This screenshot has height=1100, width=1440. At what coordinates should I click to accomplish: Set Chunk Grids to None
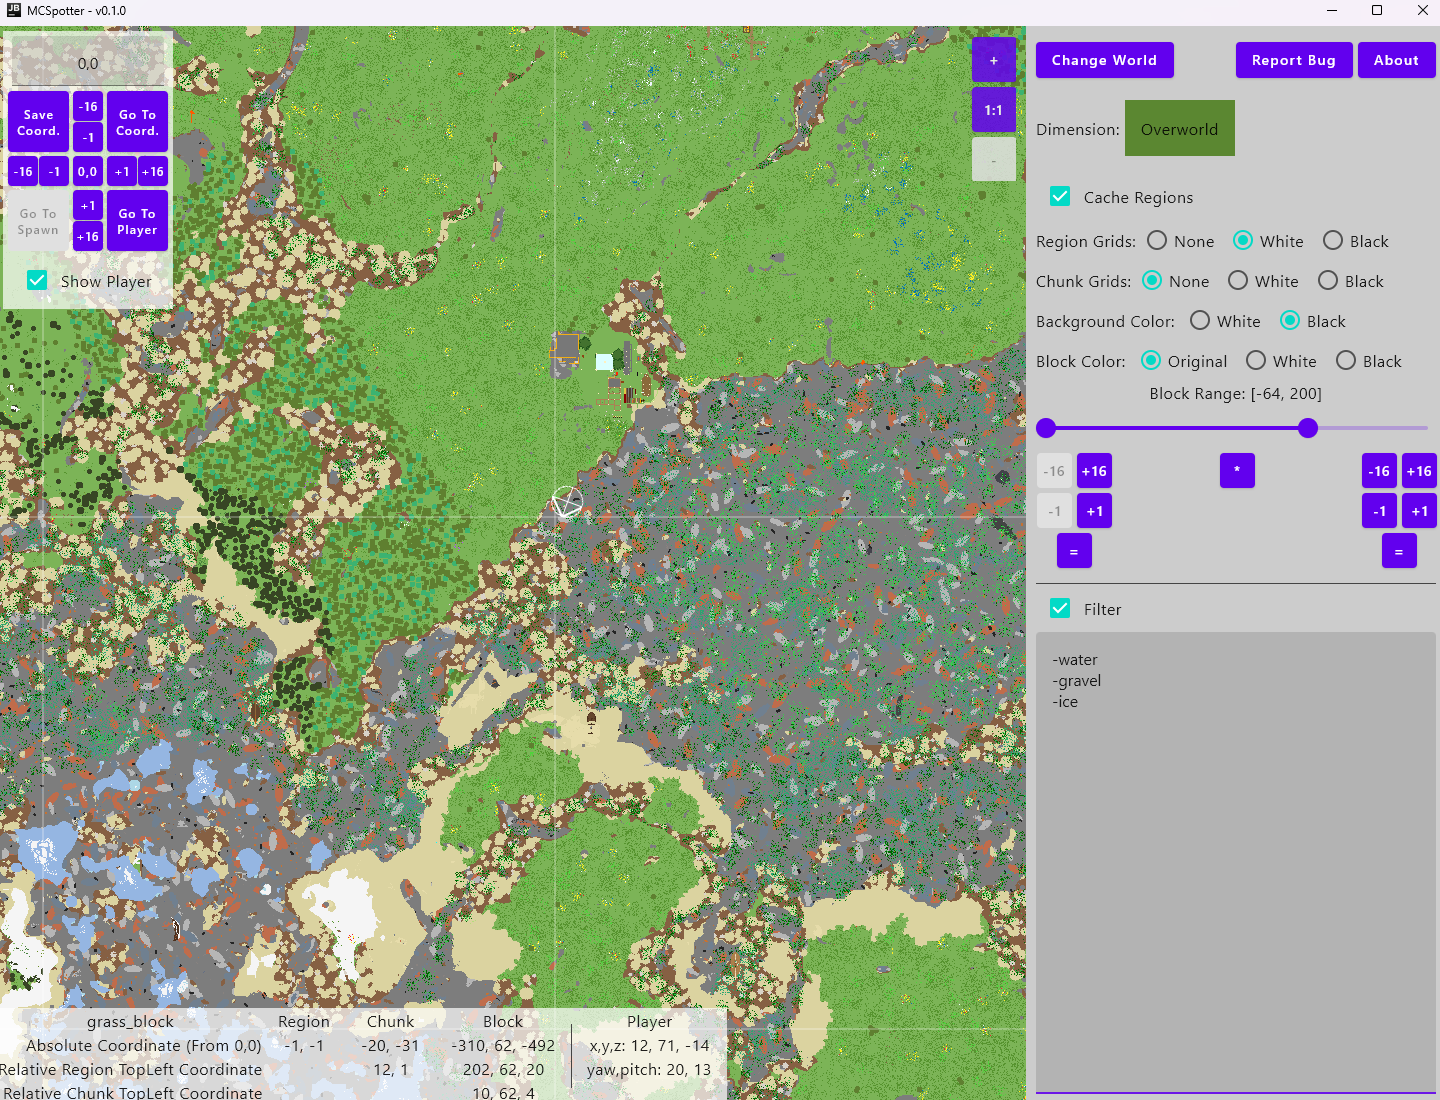[x=1152, y=280]
